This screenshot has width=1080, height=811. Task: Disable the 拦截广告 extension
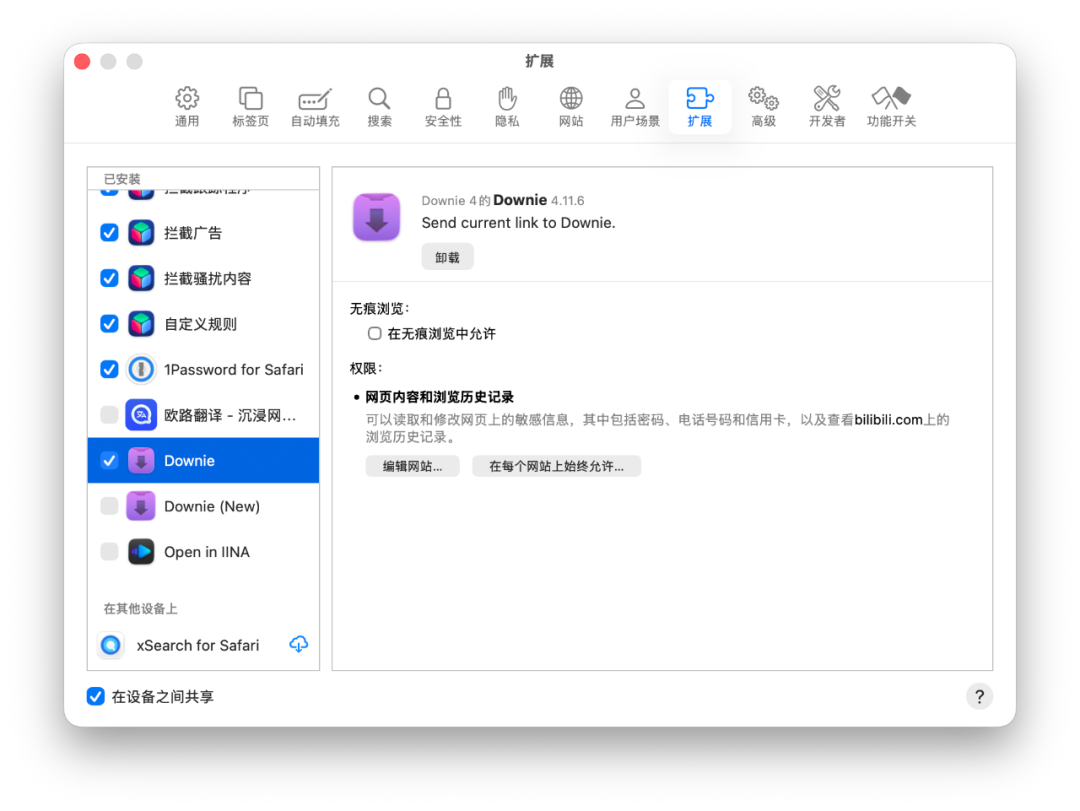pyautogui.click(x=109, y=232)
